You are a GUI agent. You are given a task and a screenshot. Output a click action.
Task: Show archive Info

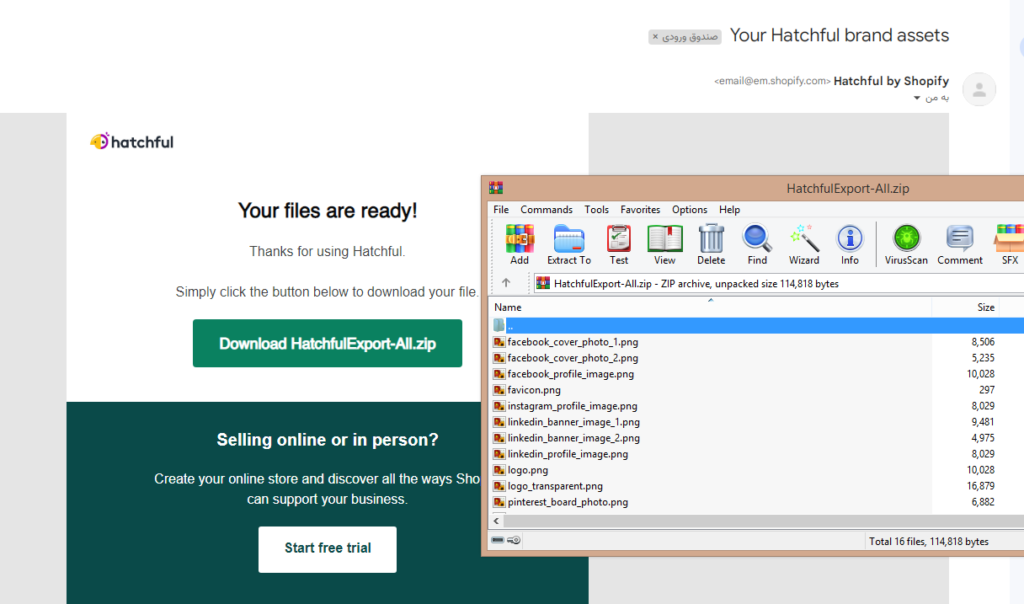[x=850, y=243]
